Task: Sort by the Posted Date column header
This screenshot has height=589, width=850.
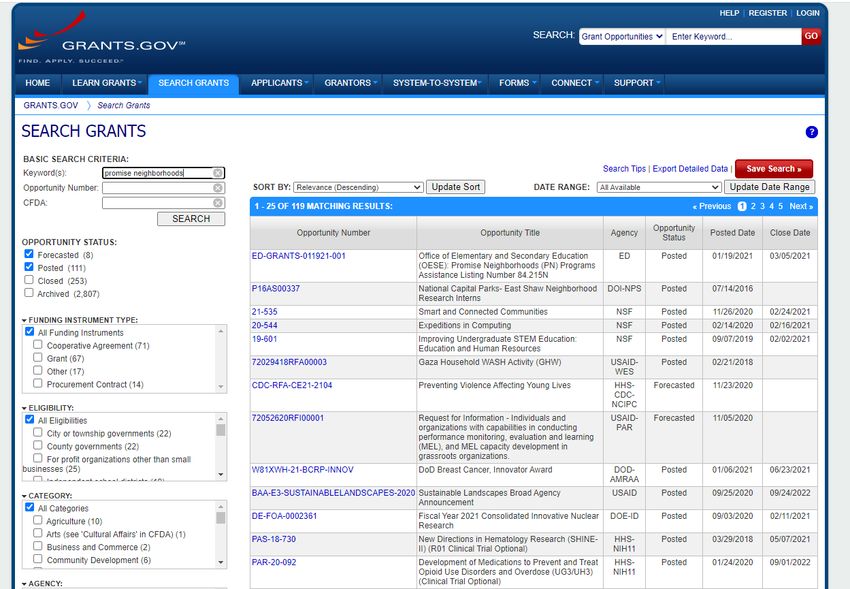Action: [732, 232]
